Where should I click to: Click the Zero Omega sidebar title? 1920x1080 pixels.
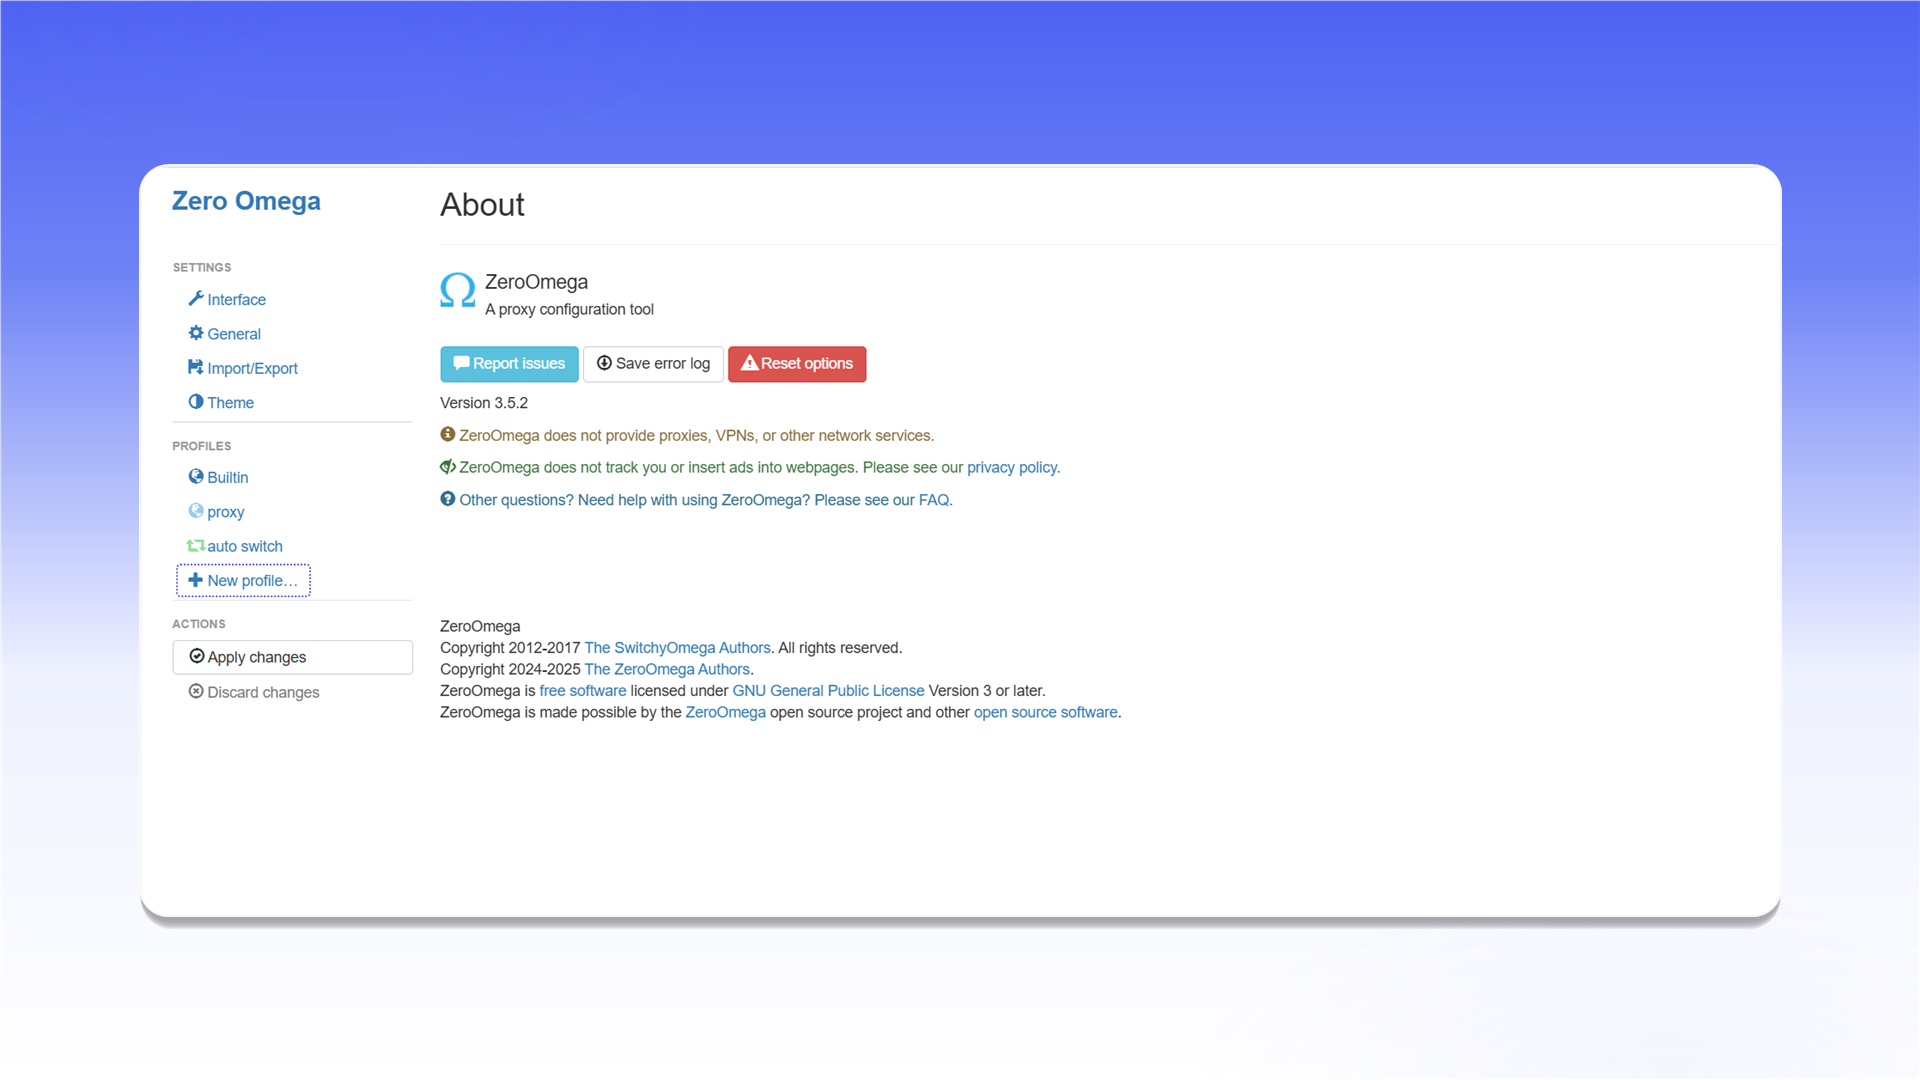(x=246, y=201)
